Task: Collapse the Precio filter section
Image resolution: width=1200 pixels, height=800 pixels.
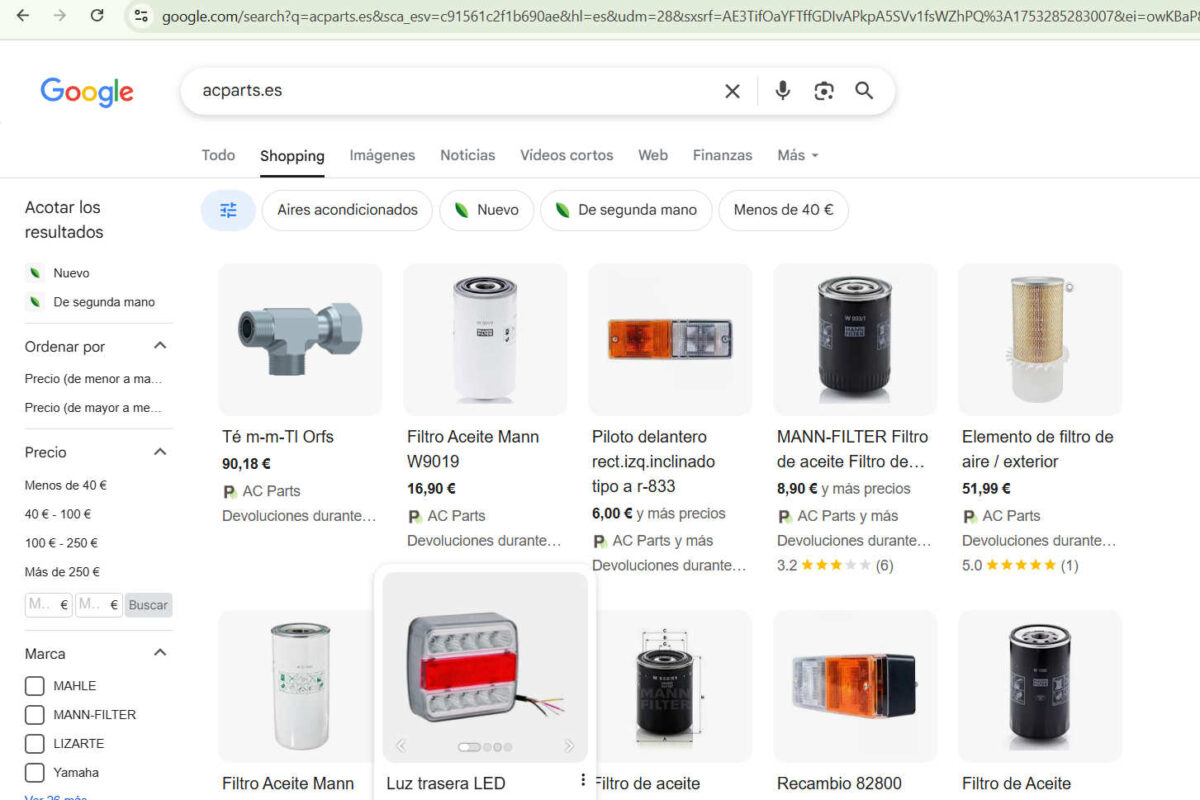Action: (x=159, y=452)
